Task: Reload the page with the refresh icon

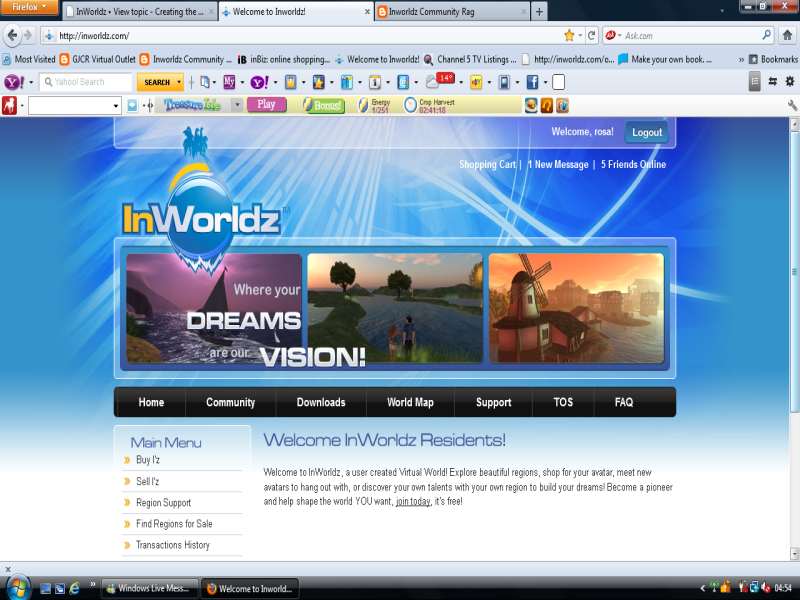Action: (x=591, y=35)
